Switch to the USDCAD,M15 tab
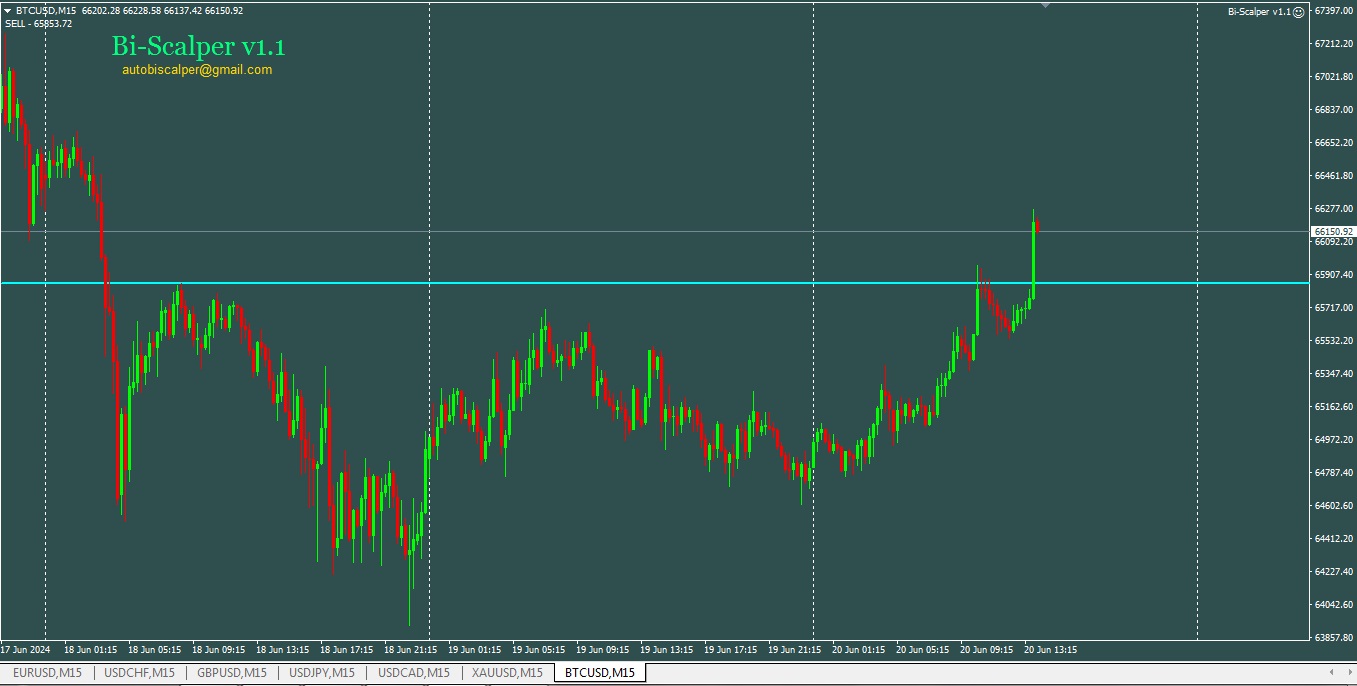1357x686 pixels. tap(413, 673)
